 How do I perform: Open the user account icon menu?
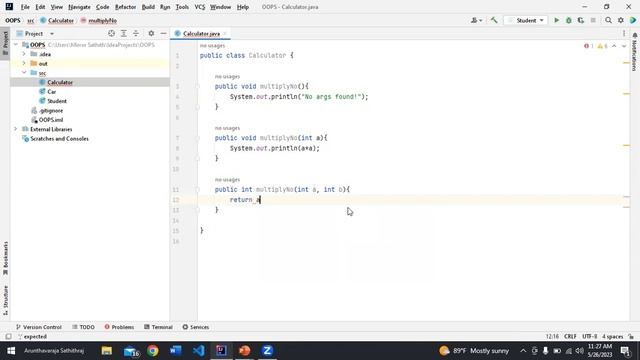476,20
